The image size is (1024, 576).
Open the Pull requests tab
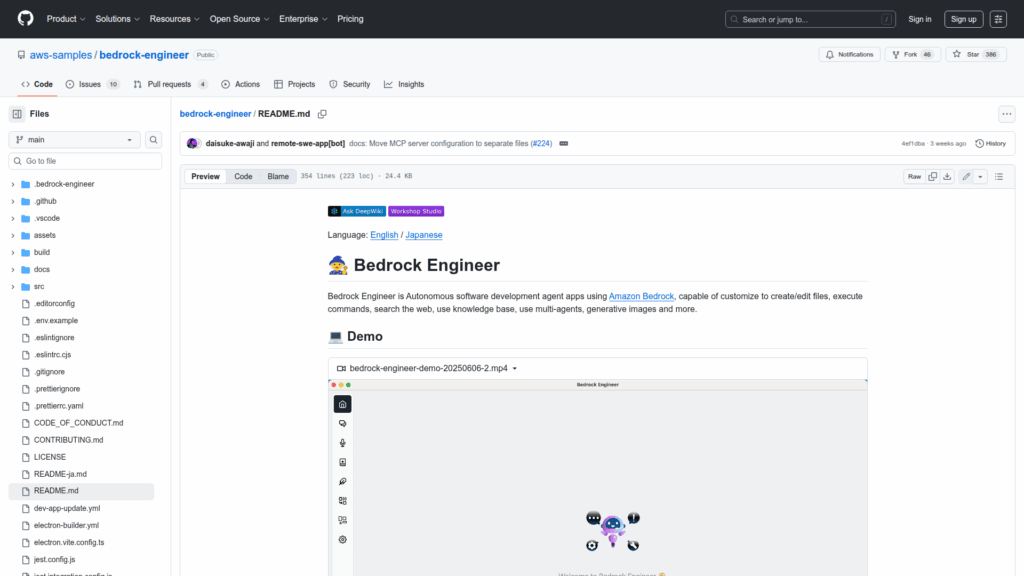pyautogui.click(x=170, y=85)
